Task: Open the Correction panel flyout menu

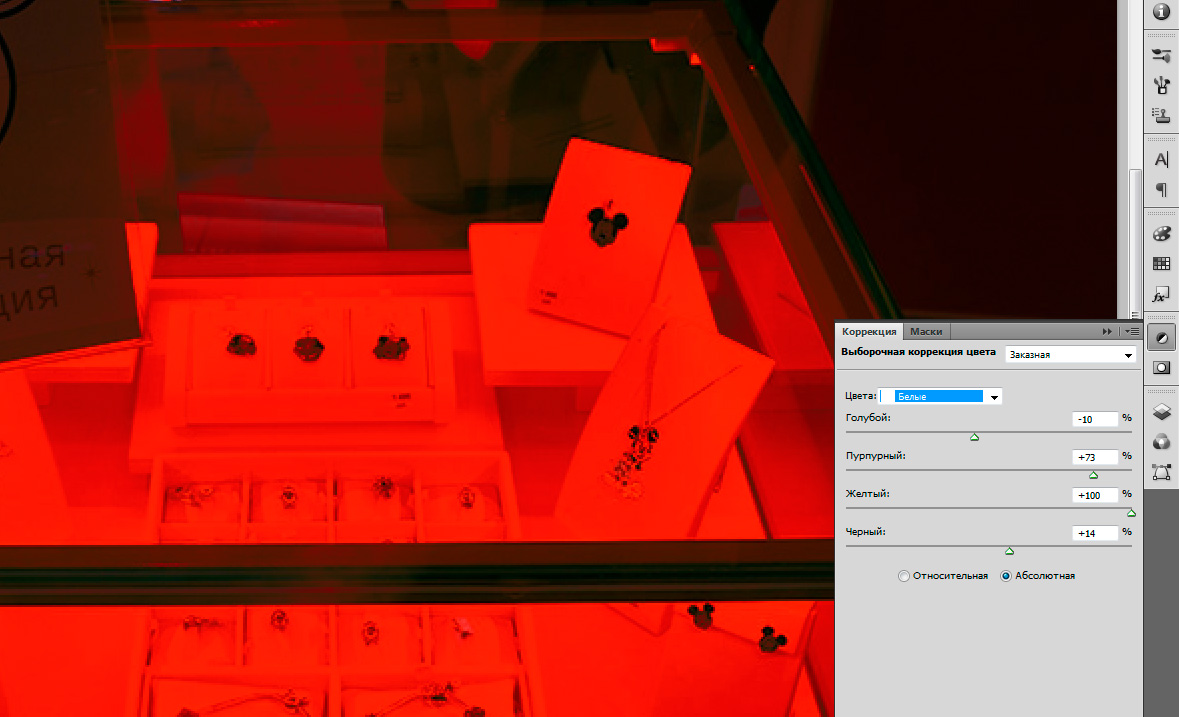Action: (1132, 331)
